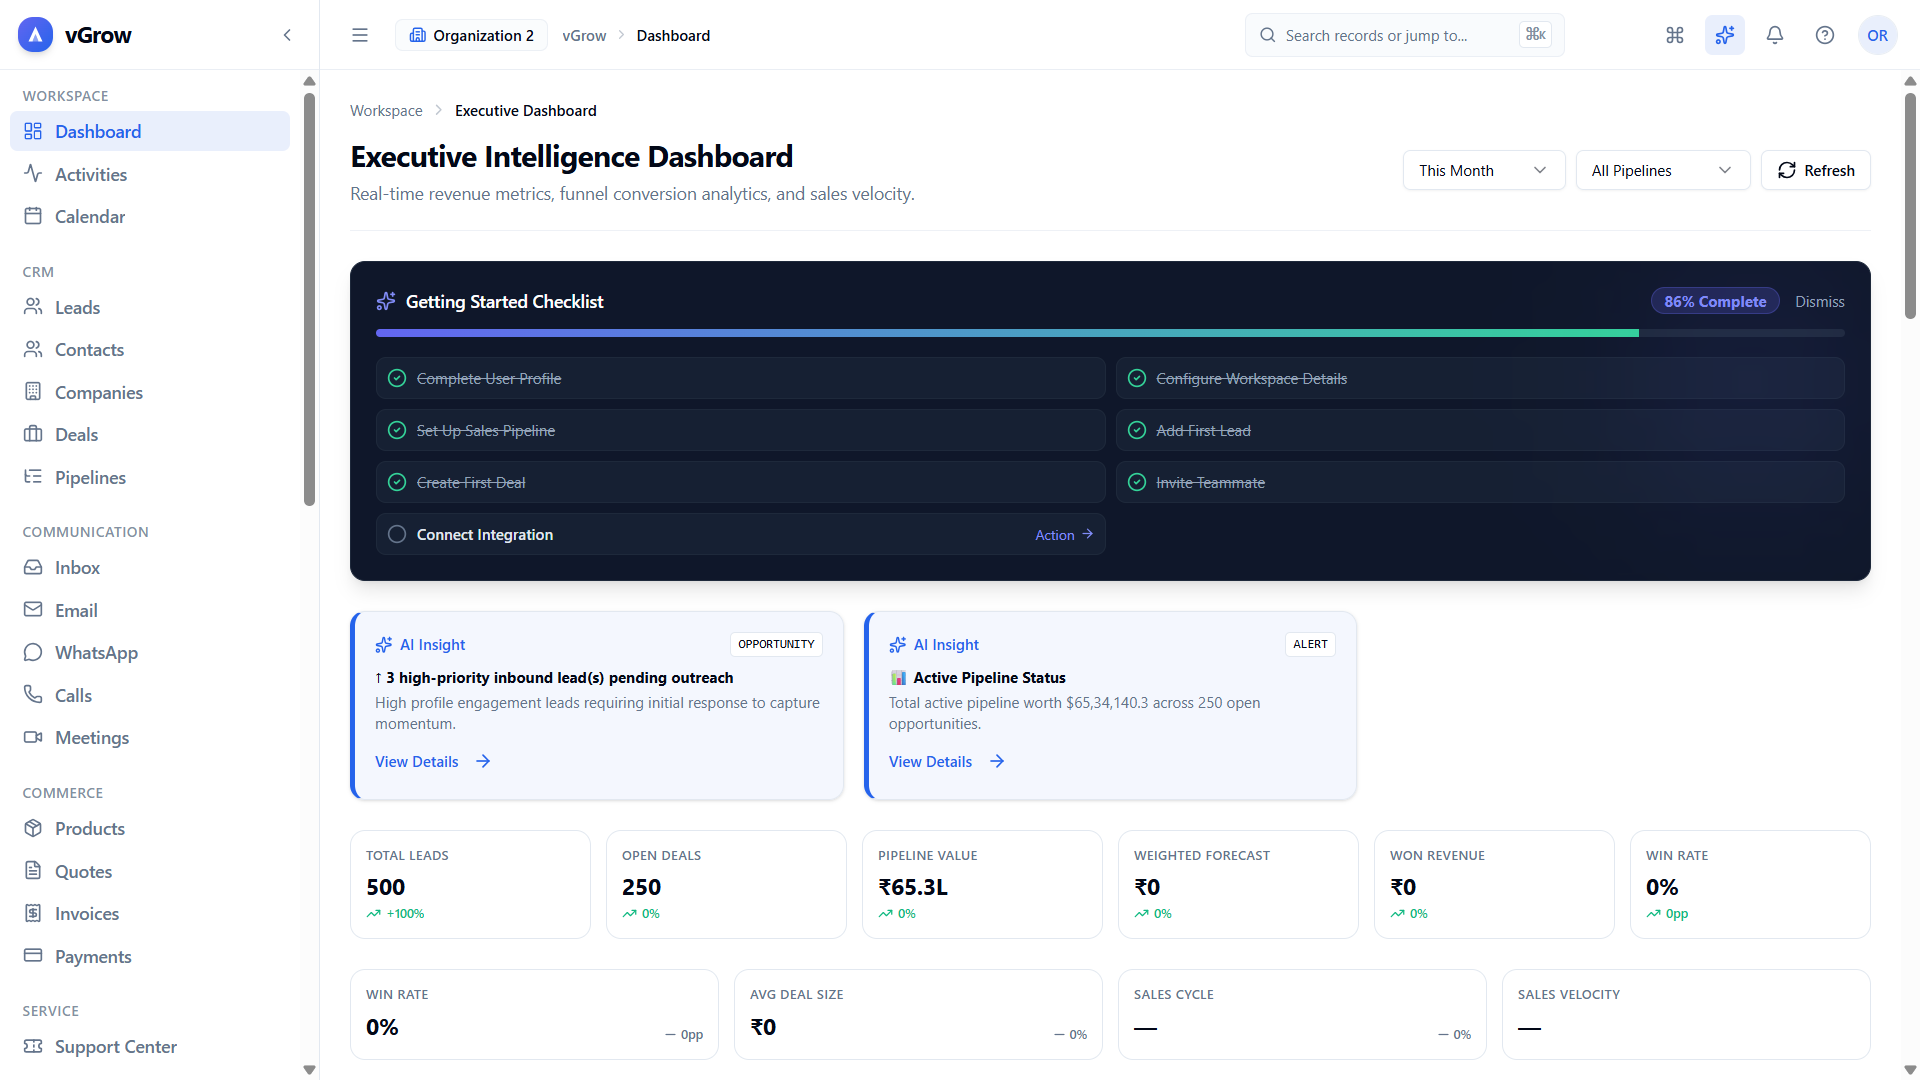Open the AI sparkle assistant icon
Viewport: 1920px width, 1080px height.
click(x=1725, y=35)
